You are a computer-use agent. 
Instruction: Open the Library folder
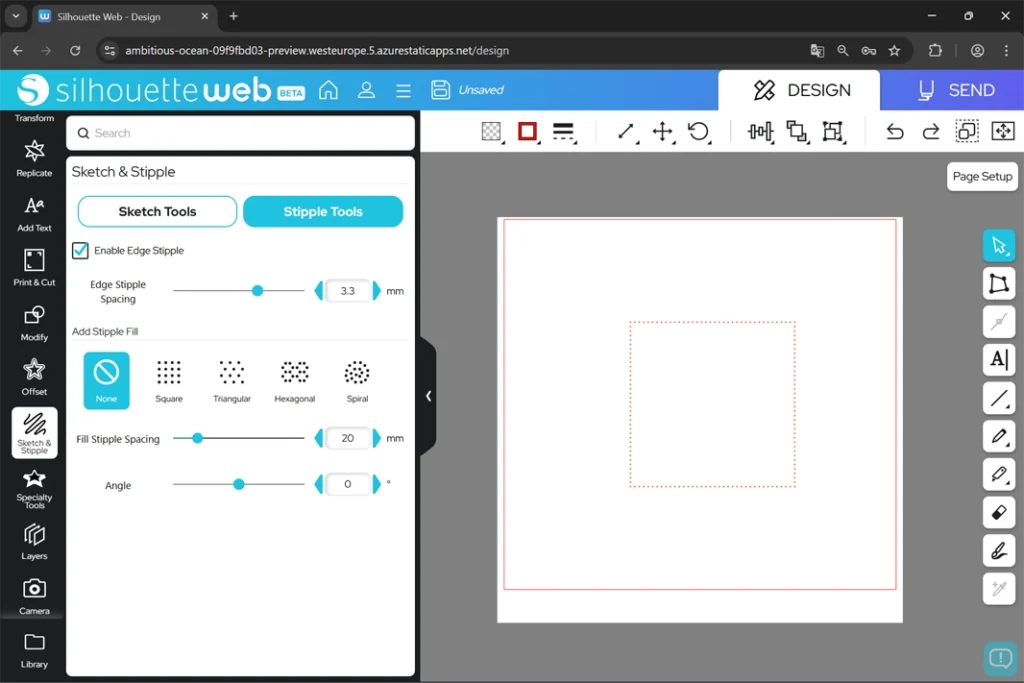[34, 649]
